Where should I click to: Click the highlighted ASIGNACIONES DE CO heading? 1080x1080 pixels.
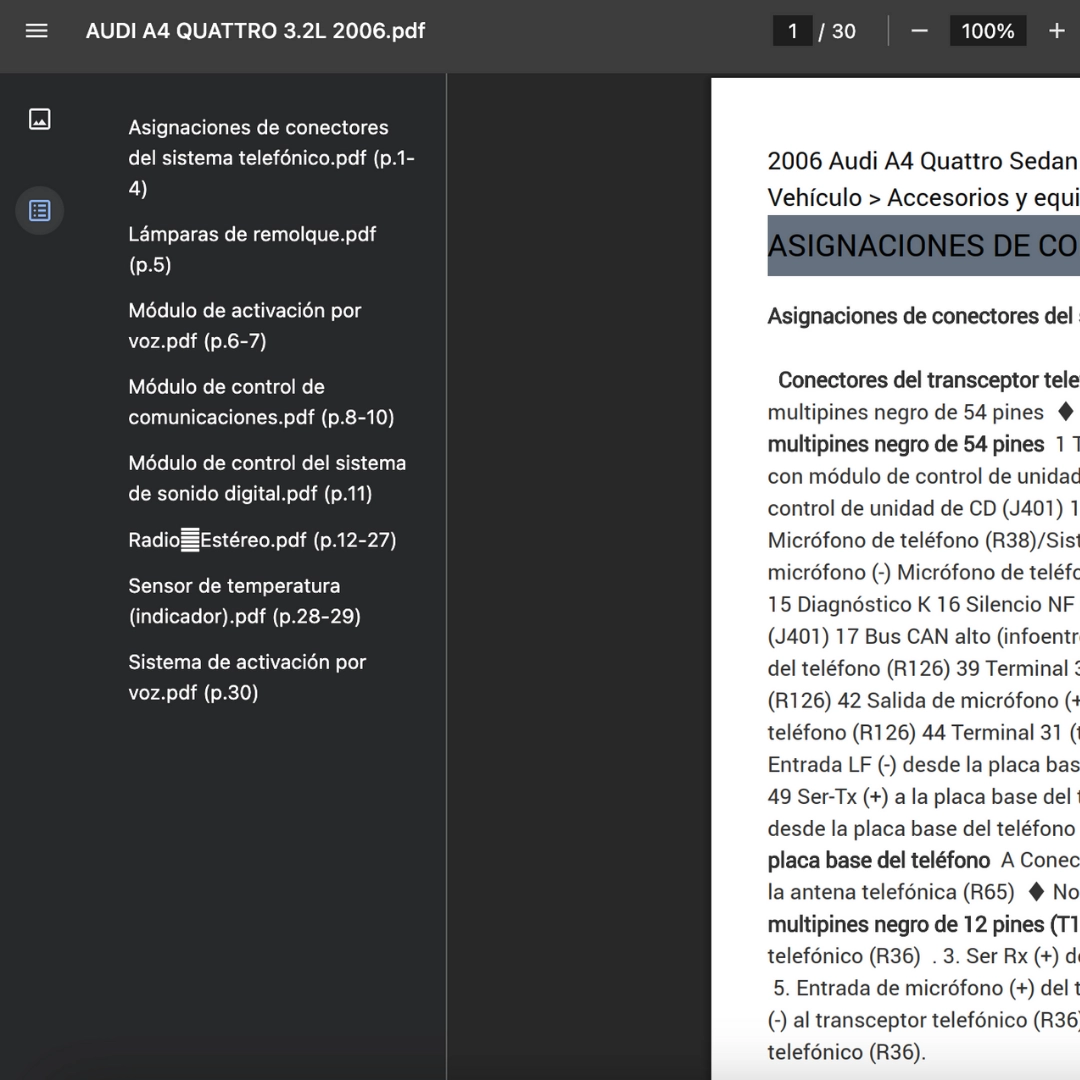[x=924, y=246]
